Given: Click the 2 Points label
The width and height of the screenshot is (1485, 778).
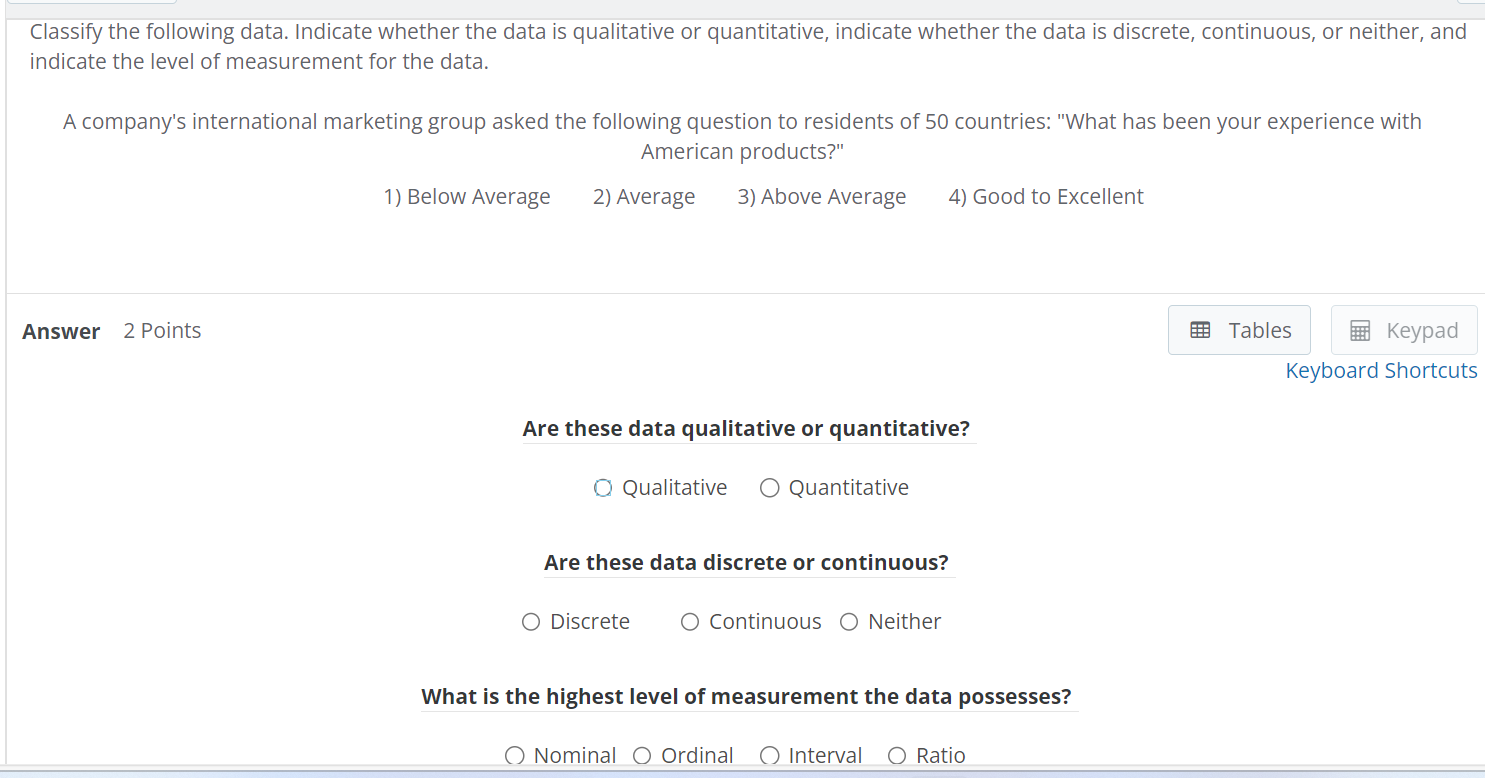Looking at the screenshot, I should point(162,330).
